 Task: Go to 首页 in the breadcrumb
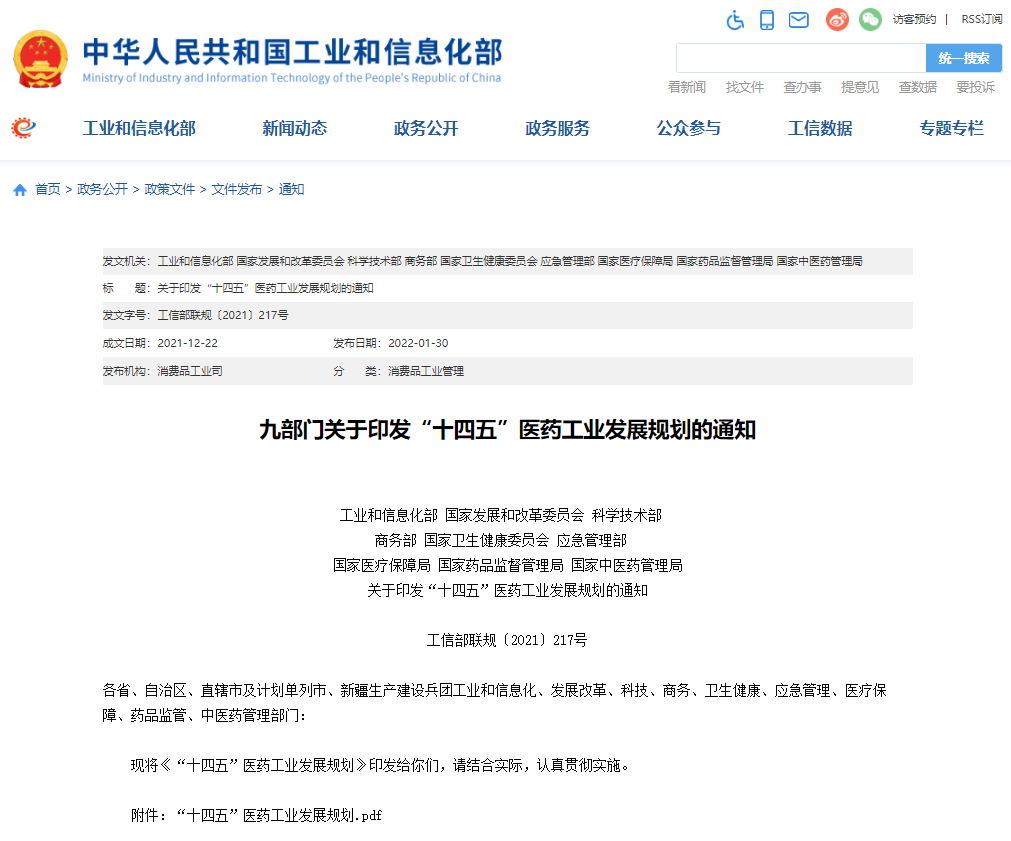coord(48,189)
